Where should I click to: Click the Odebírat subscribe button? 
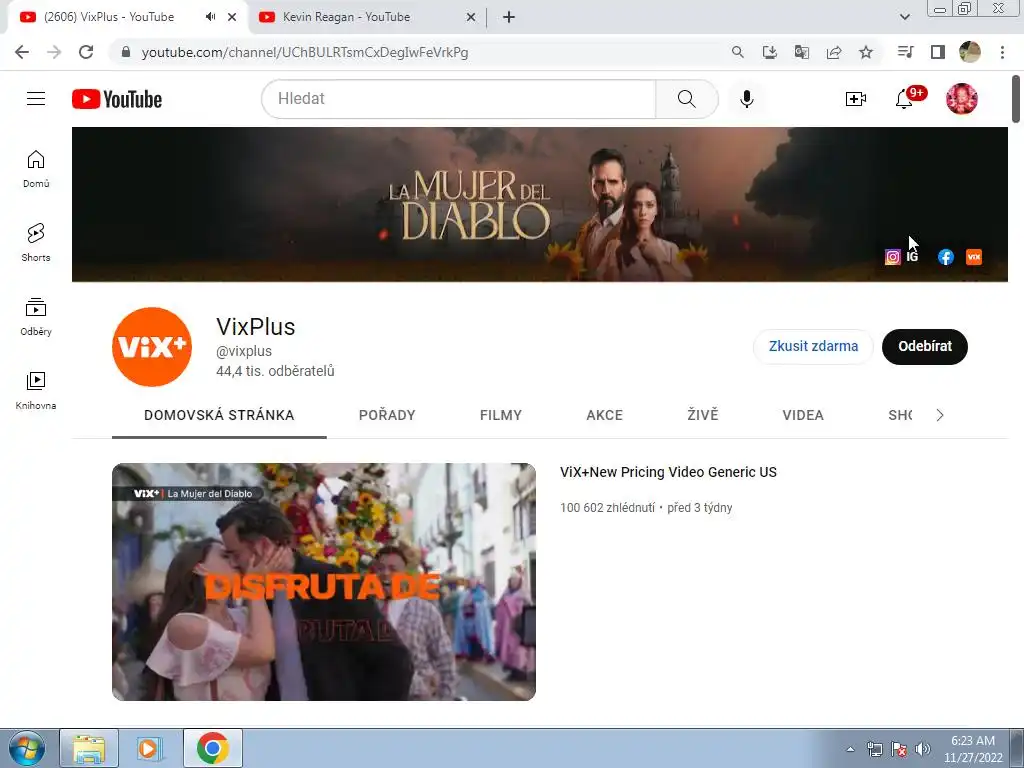pyautogui.click(x=925, y=347)
